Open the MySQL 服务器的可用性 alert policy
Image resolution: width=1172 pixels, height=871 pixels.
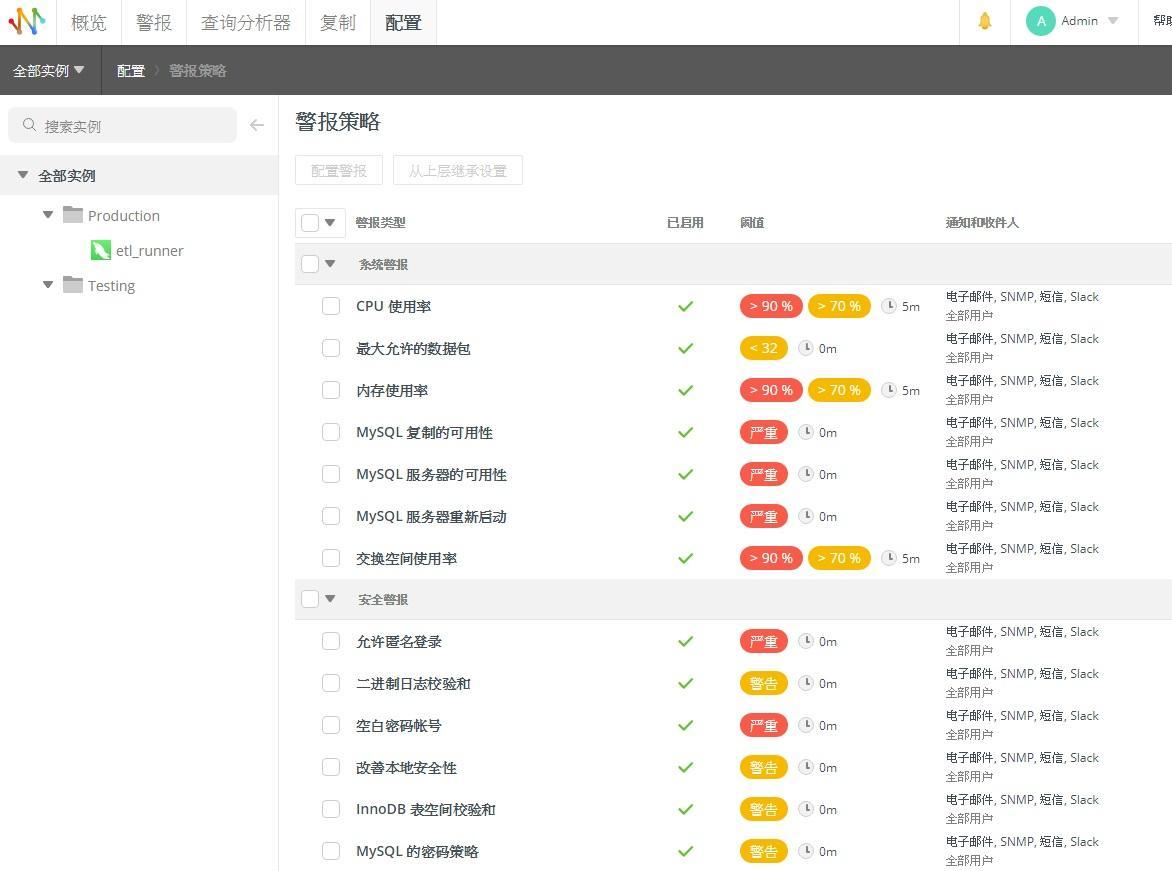click(431, 475)
